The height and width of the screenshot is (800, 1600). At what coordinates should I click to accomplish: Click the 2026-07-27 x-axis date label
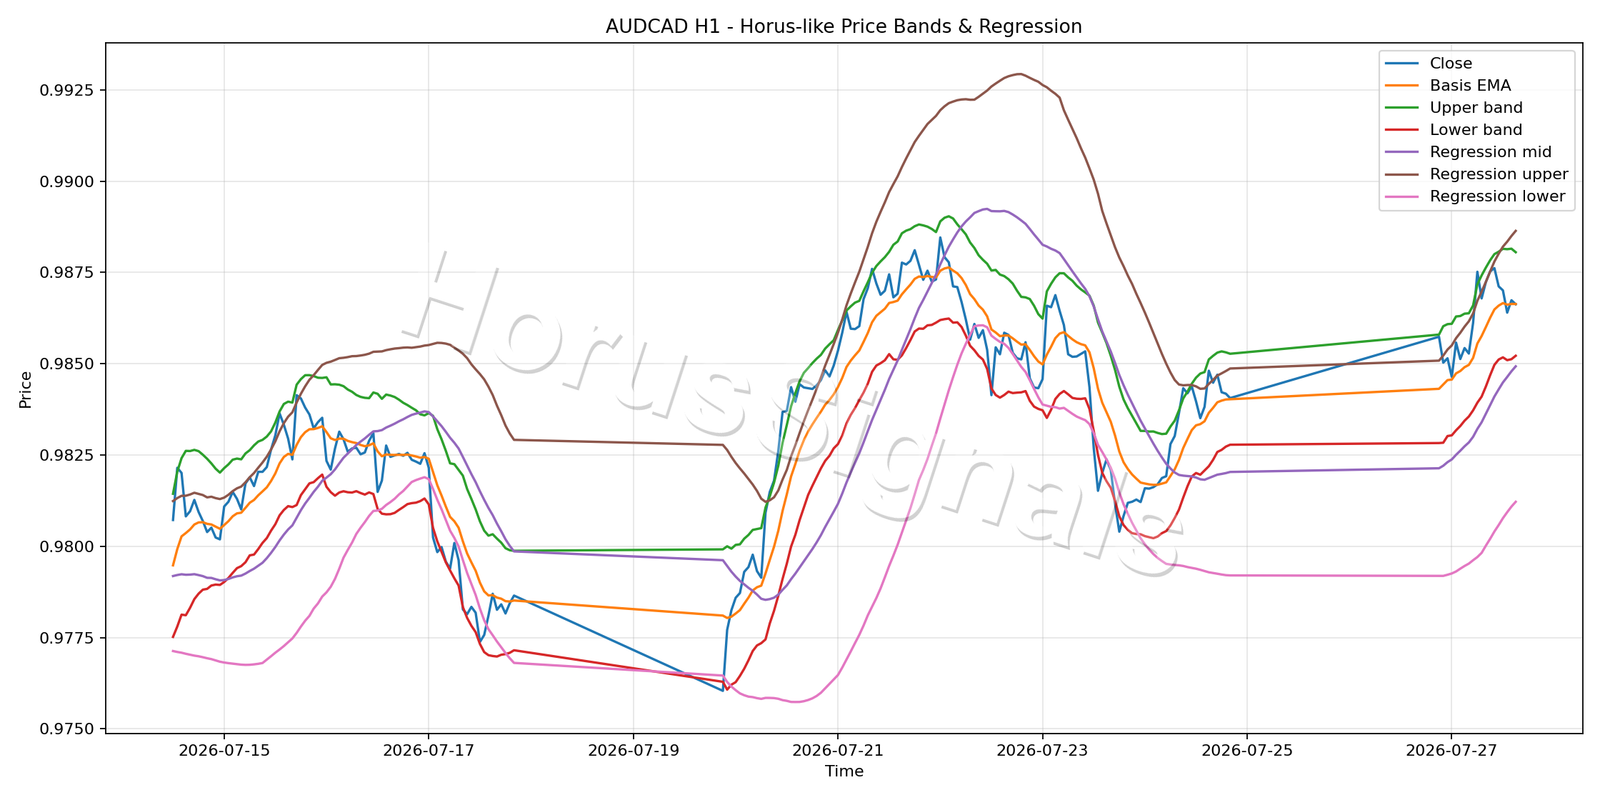[1452, 750]
